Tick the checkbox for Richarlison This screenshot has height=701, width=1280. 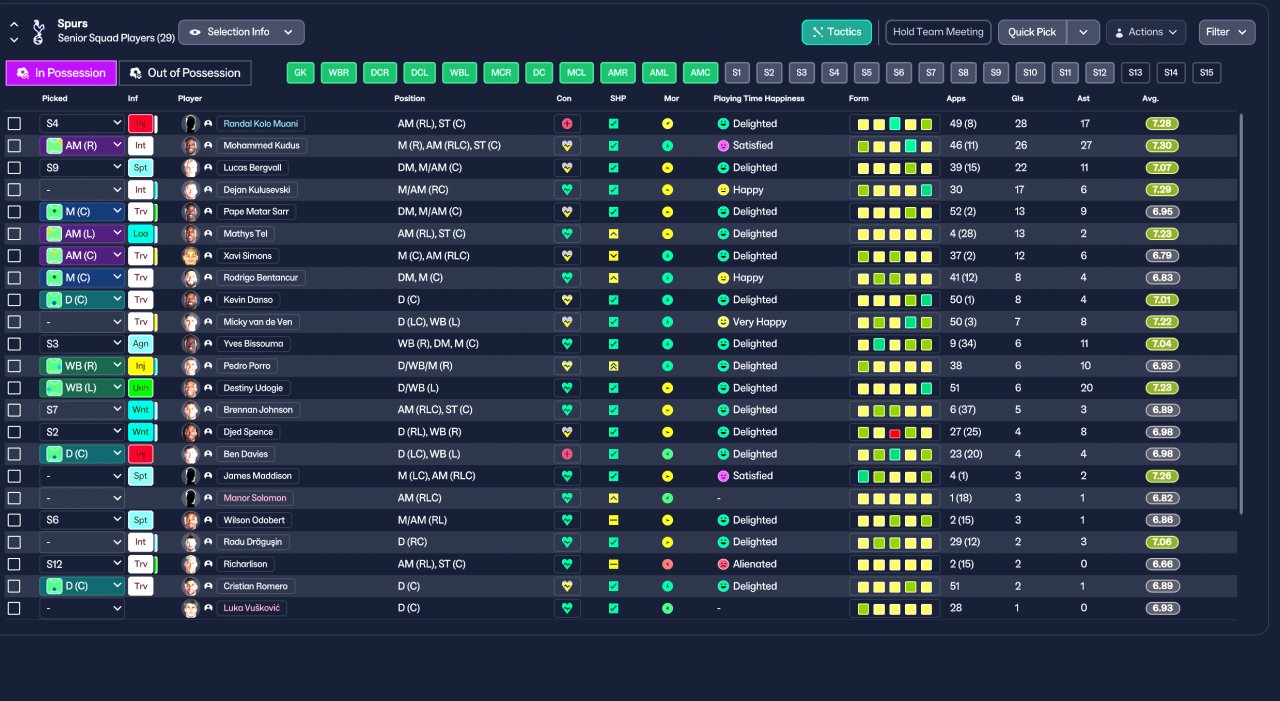pyautogui.click(x=14, y=564)
